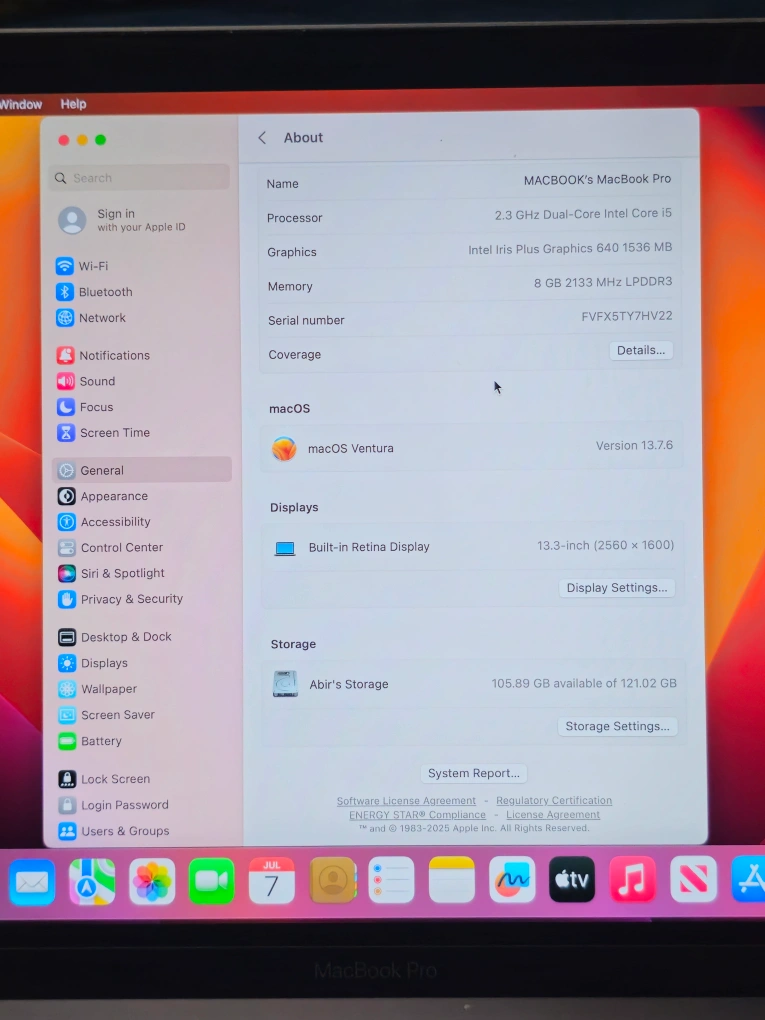Open the Help menu

click(x=74, y=104)
